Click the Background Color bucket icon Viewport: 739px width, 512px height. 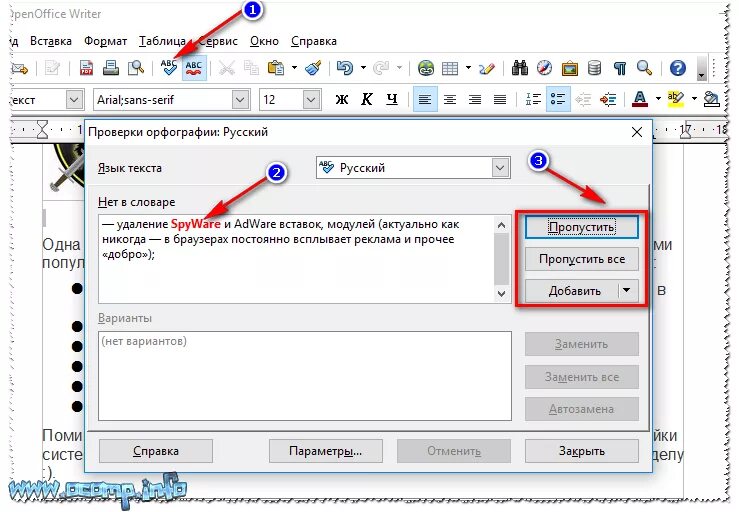(x=711, y=99)
